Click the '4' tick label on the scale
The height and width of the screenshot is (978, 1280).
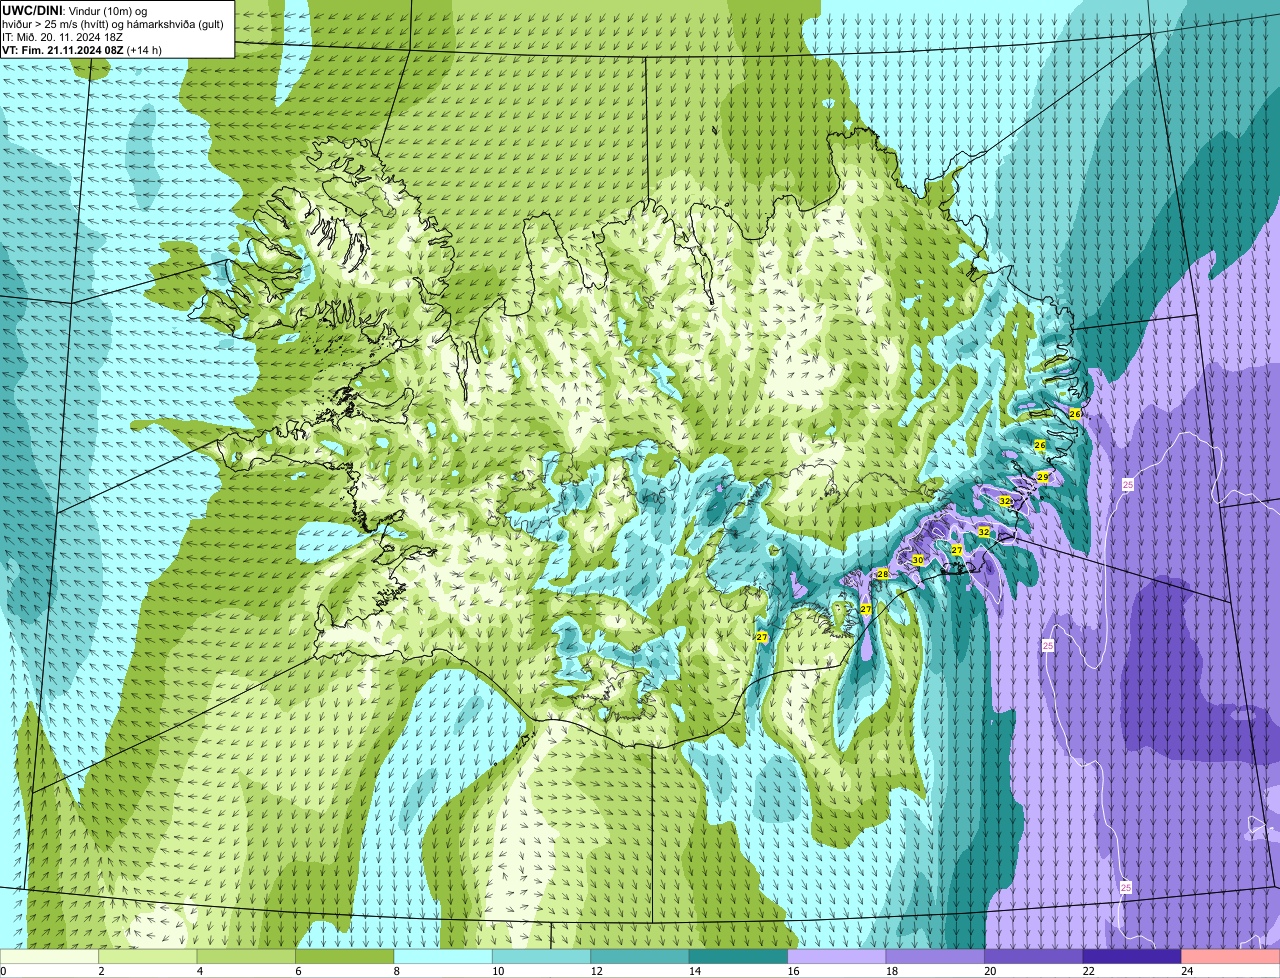coord(199,971)
